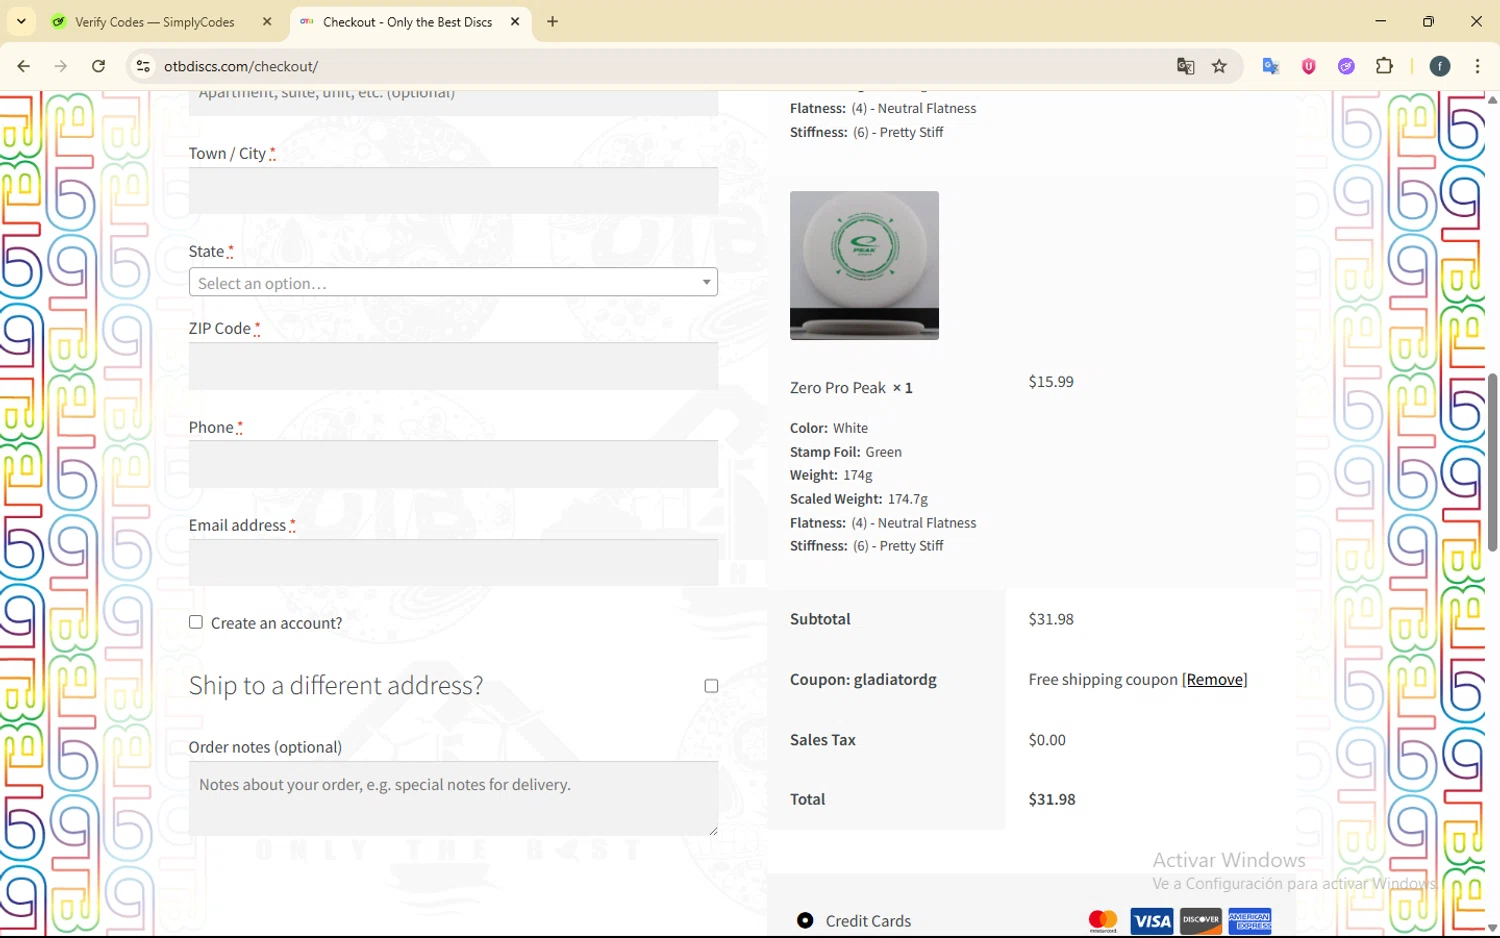The image size is (1500, 938).
Task: Check Ship to a different address box
Action: [711, 686]
